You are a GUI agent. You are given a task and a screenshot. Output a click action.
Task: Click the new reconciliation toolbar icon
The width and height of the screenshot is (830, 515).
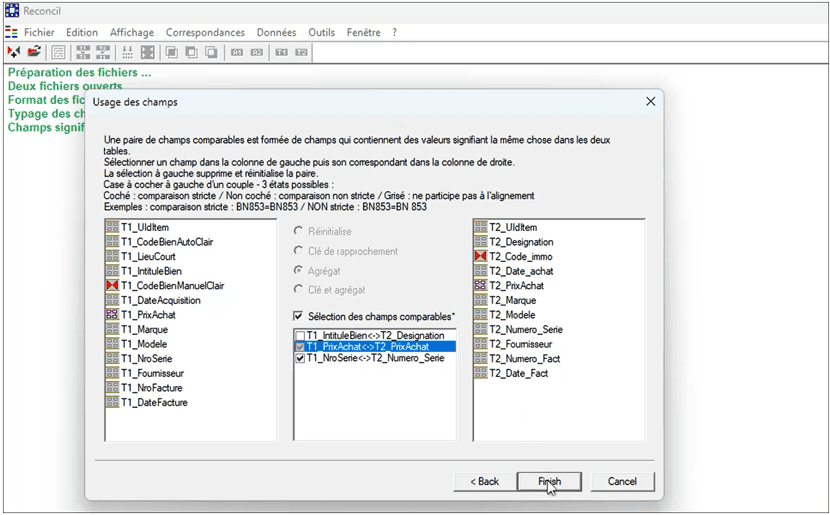14,52
